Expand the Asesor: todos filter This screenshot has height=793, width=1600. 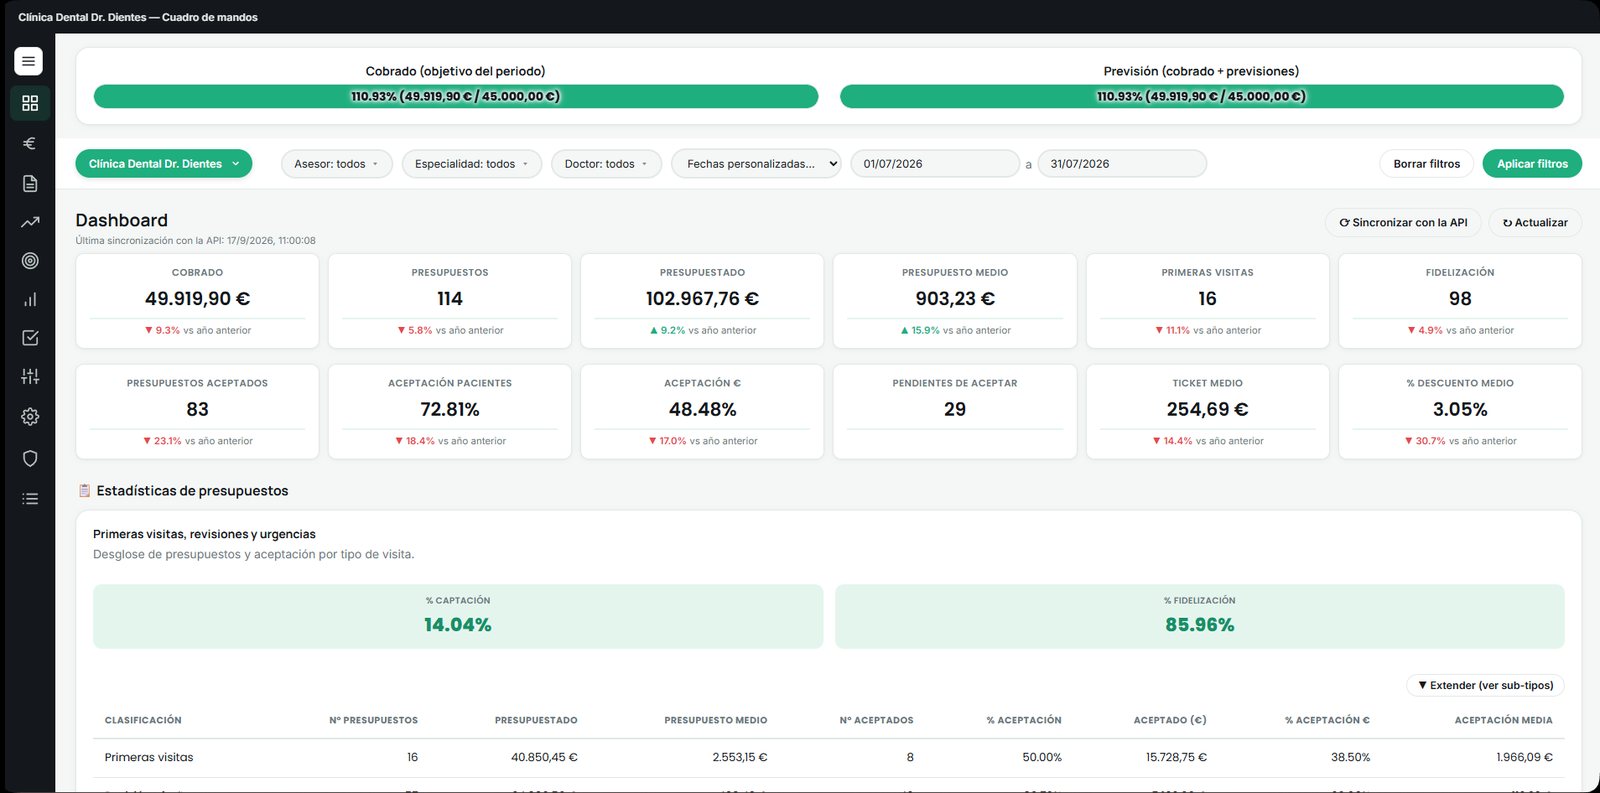(x=336, y=164)
